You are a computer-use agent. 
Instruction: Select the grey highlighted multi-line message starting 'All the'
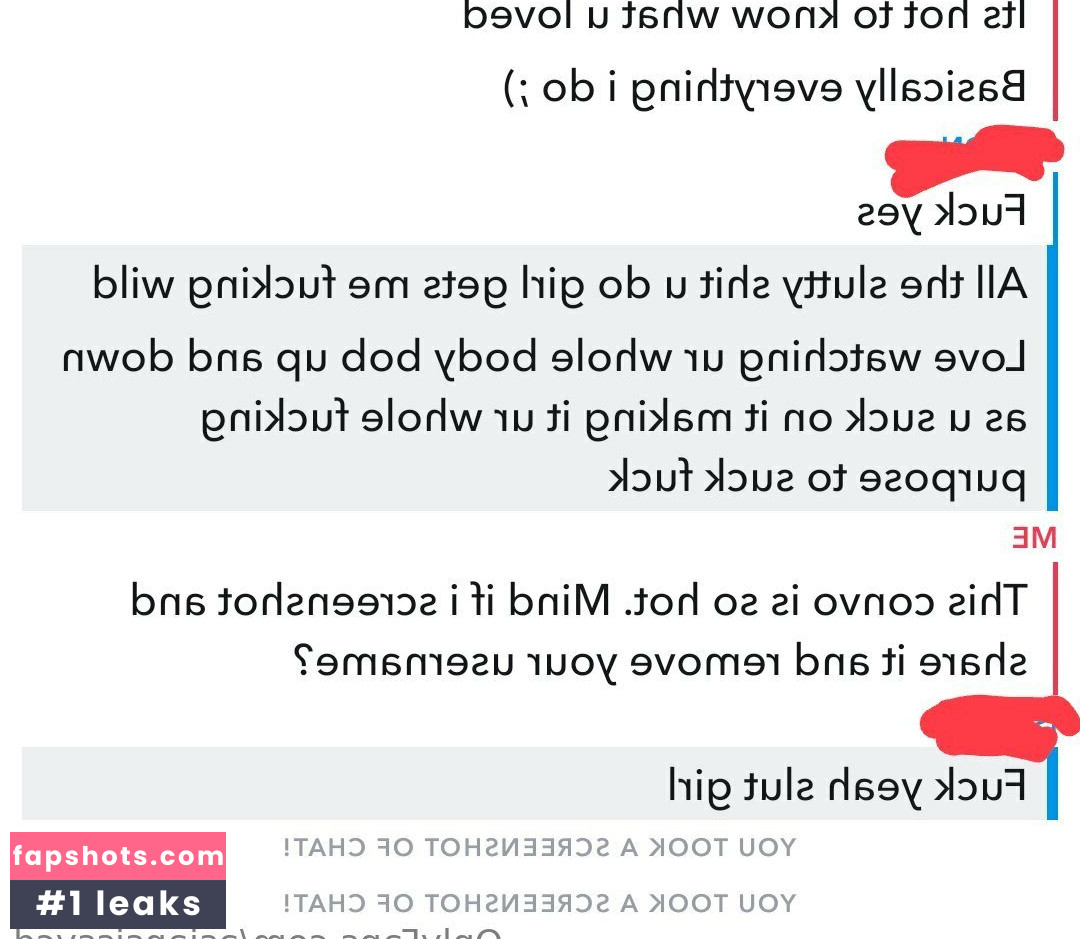pos(534,378)
